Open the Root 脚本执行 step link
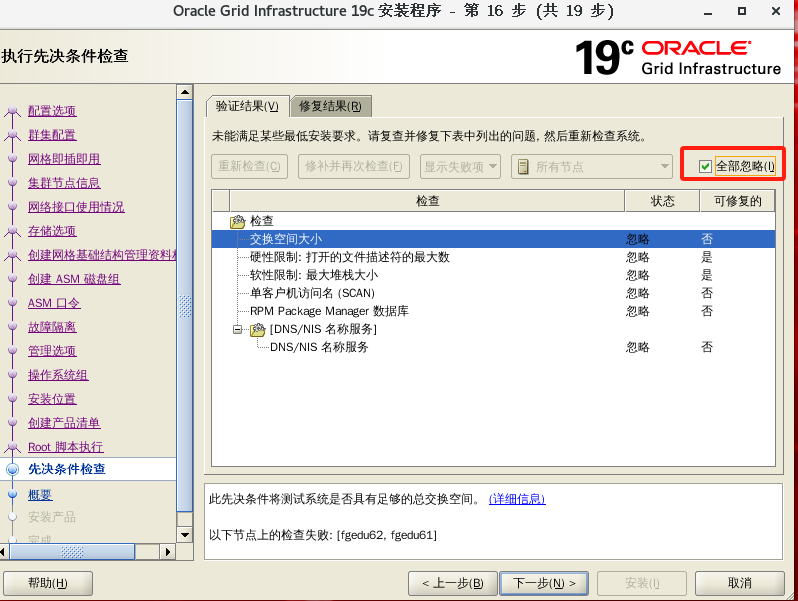 coord(66,447)
